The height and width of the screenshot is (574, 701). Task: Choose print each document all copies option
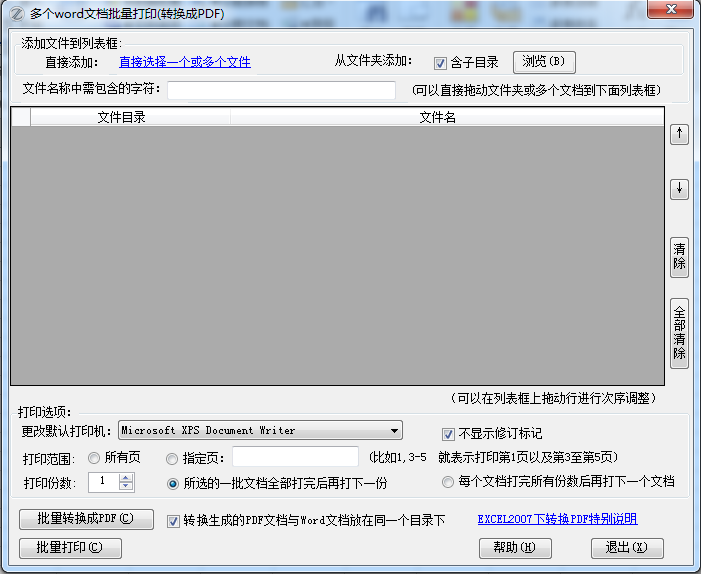[448, 482]
